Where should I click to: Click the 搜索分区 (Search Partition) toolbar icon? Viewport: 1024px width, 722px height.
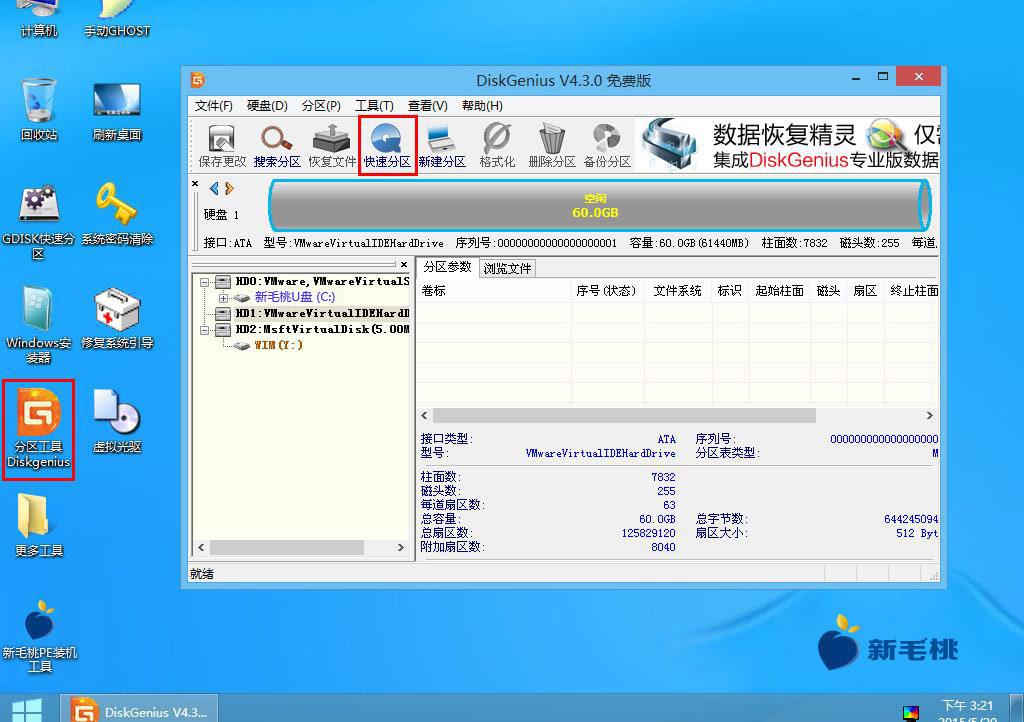(277, 146)
